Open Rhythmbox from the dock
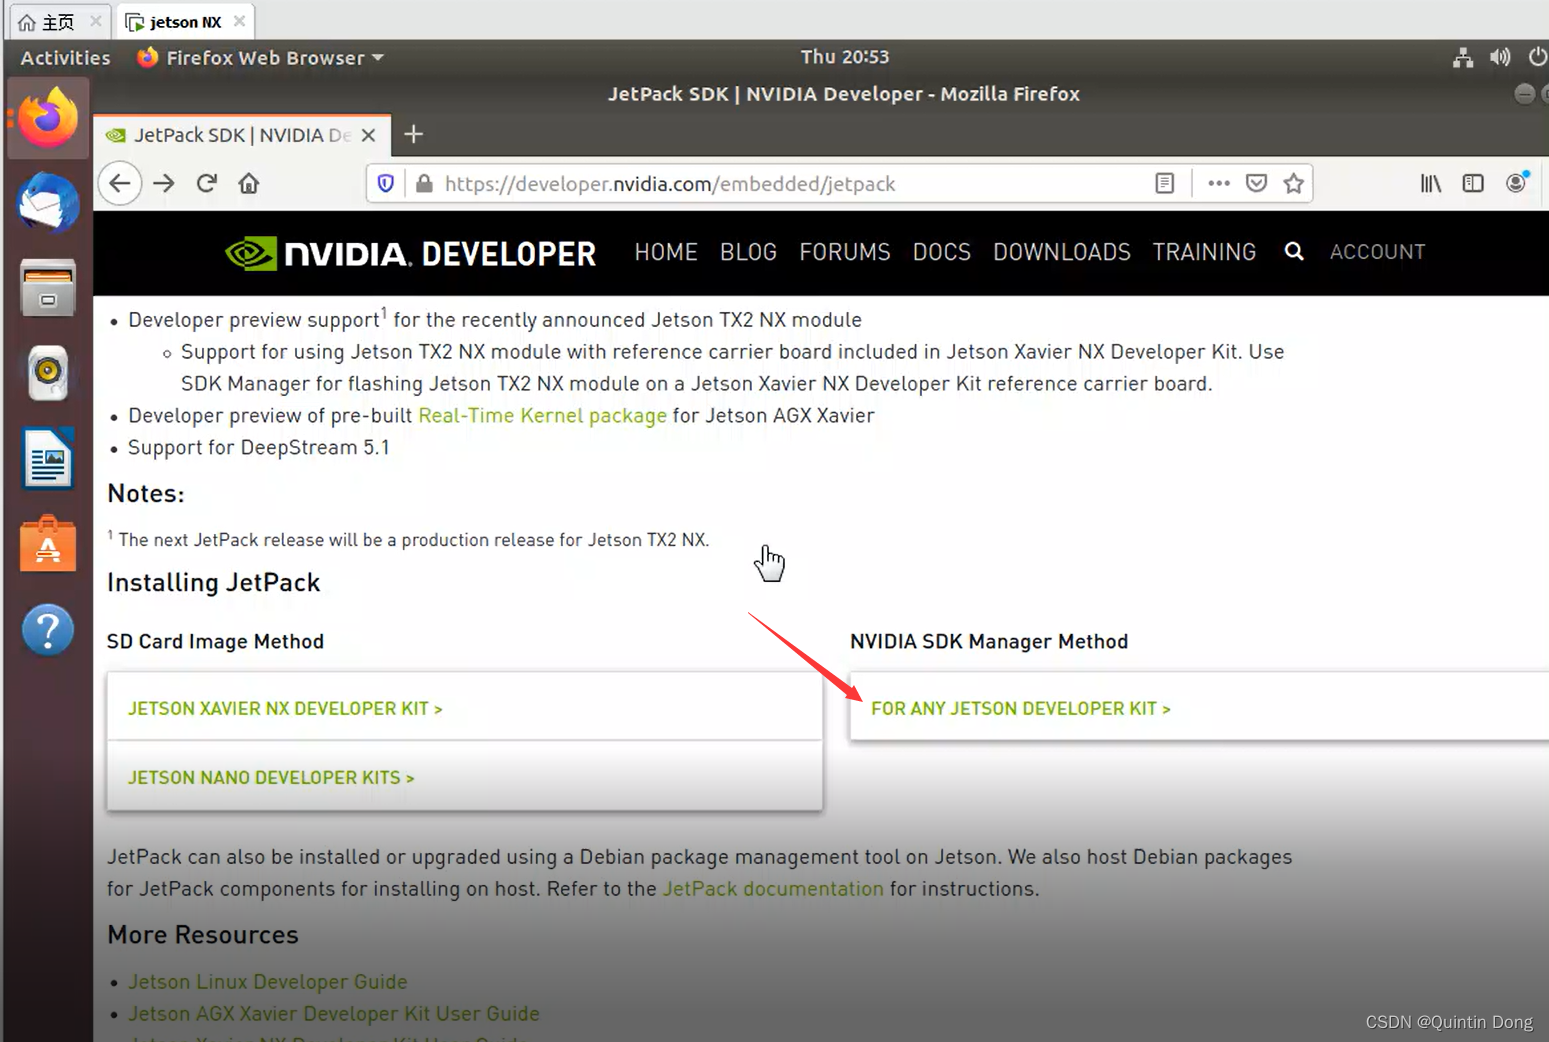Image resolution: width=1549 pixels, height=1042 pixels. [x=47, y=373]
